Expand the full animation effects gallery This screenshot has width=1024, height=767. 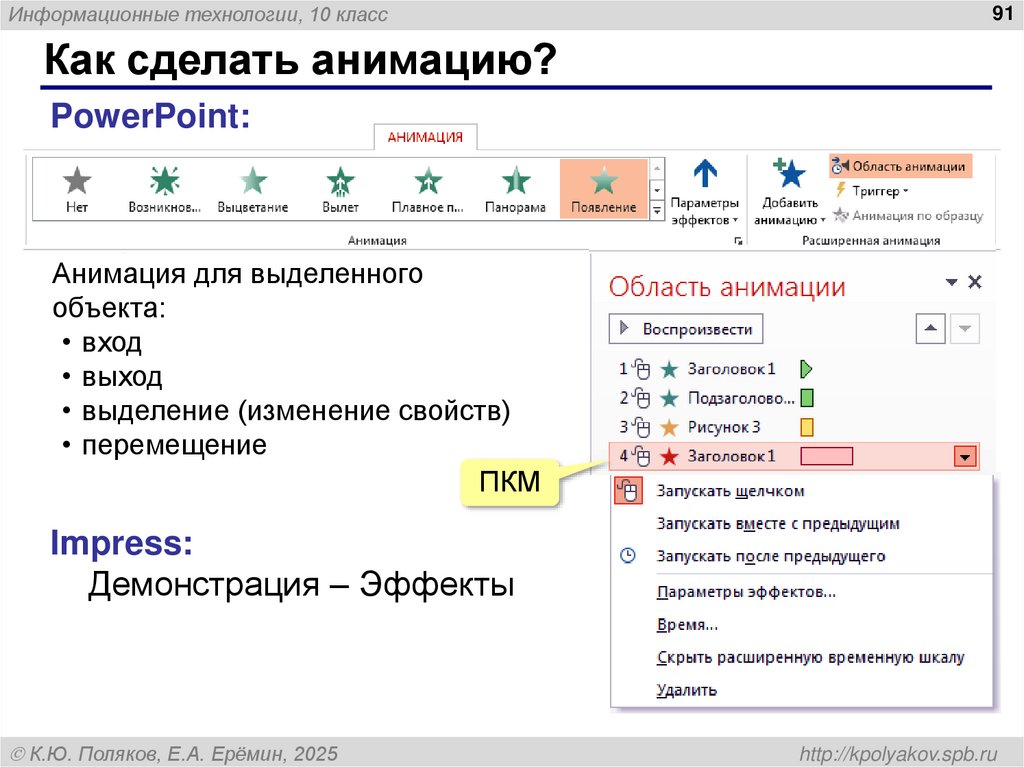(x=657, y=210)
